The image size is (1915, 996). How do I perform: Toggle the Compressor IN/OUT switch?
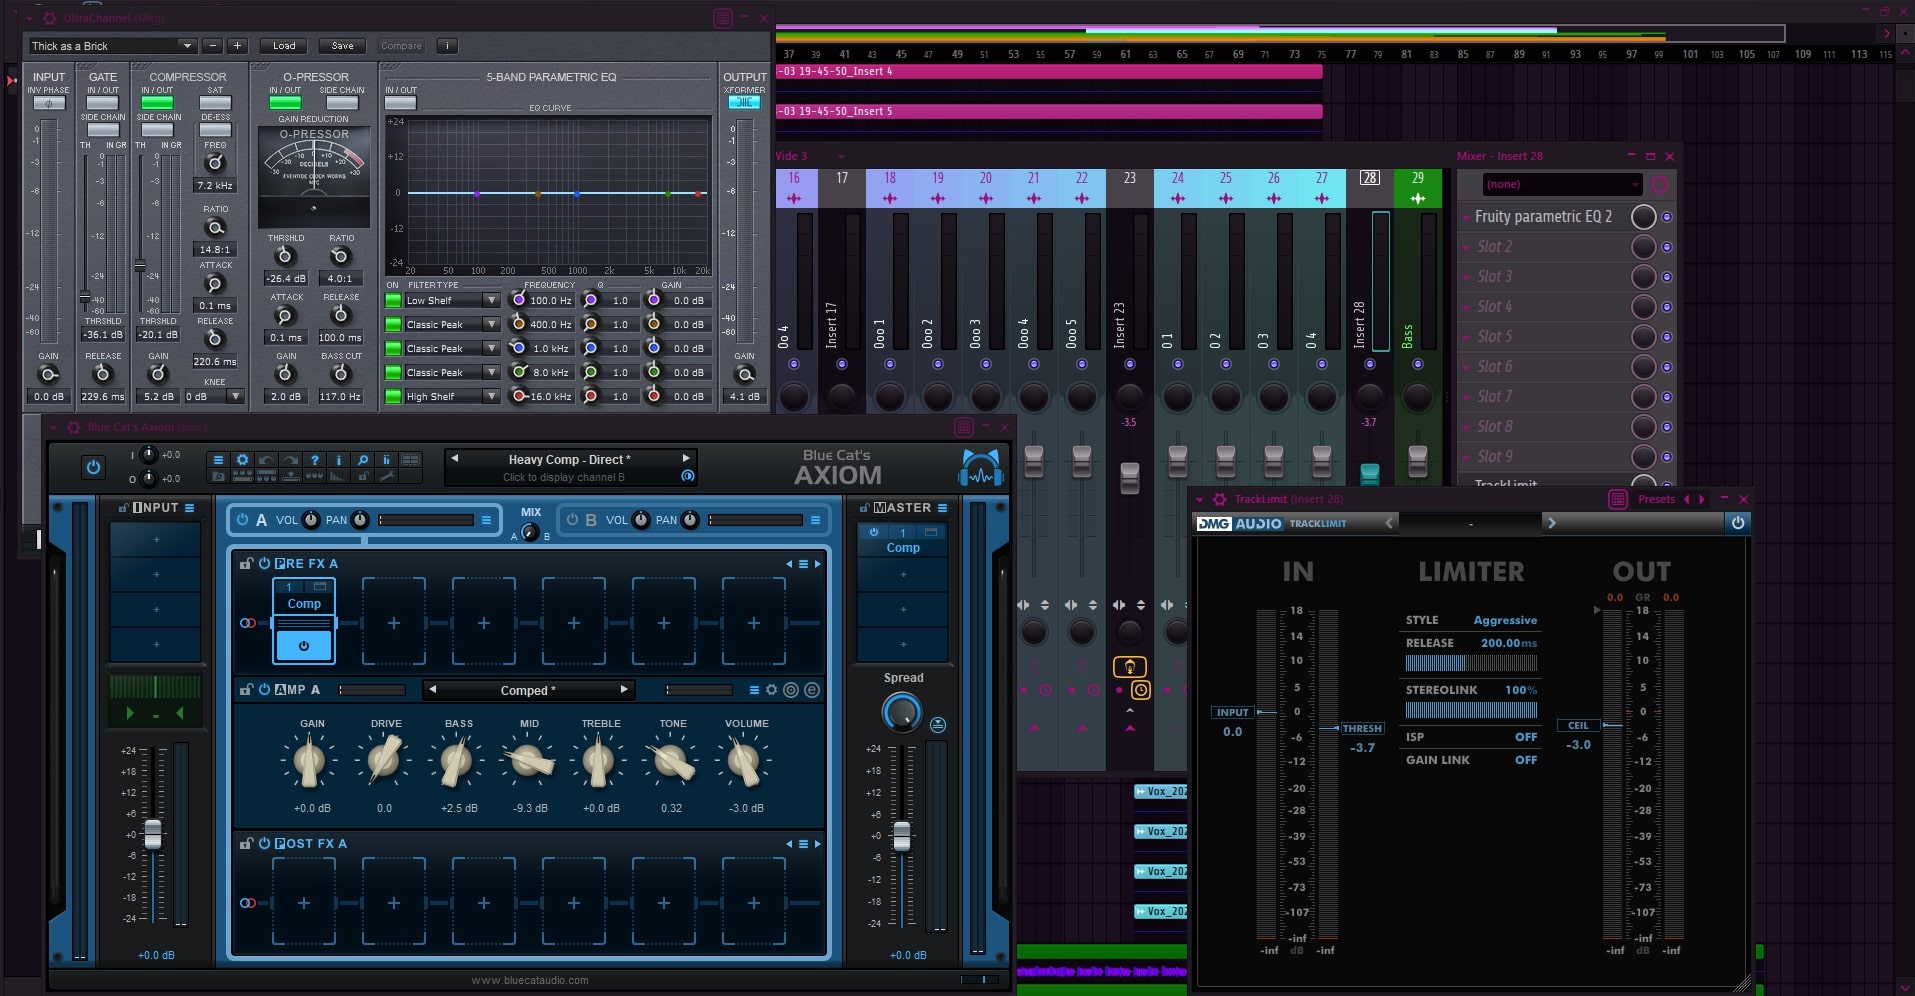click(157, 103)
